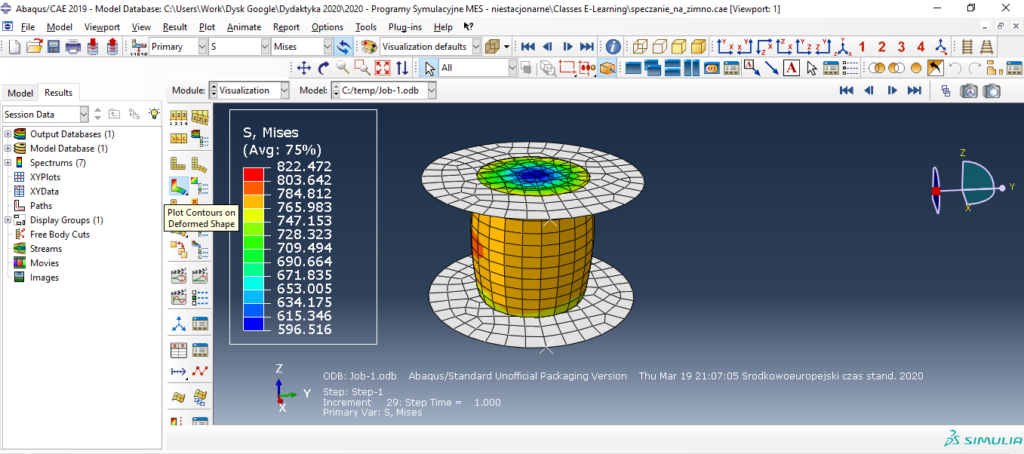Click the Field Output dialog icon
The height and width of the screenshot is (454, 1024).
click(x=138, y=47)
